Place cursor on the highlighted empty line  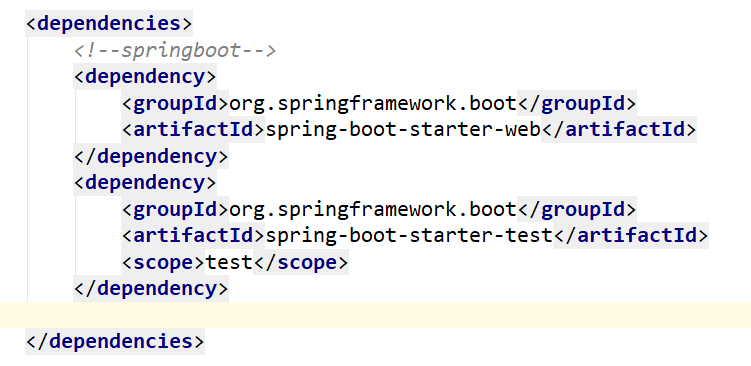click(x=376, y=315)
